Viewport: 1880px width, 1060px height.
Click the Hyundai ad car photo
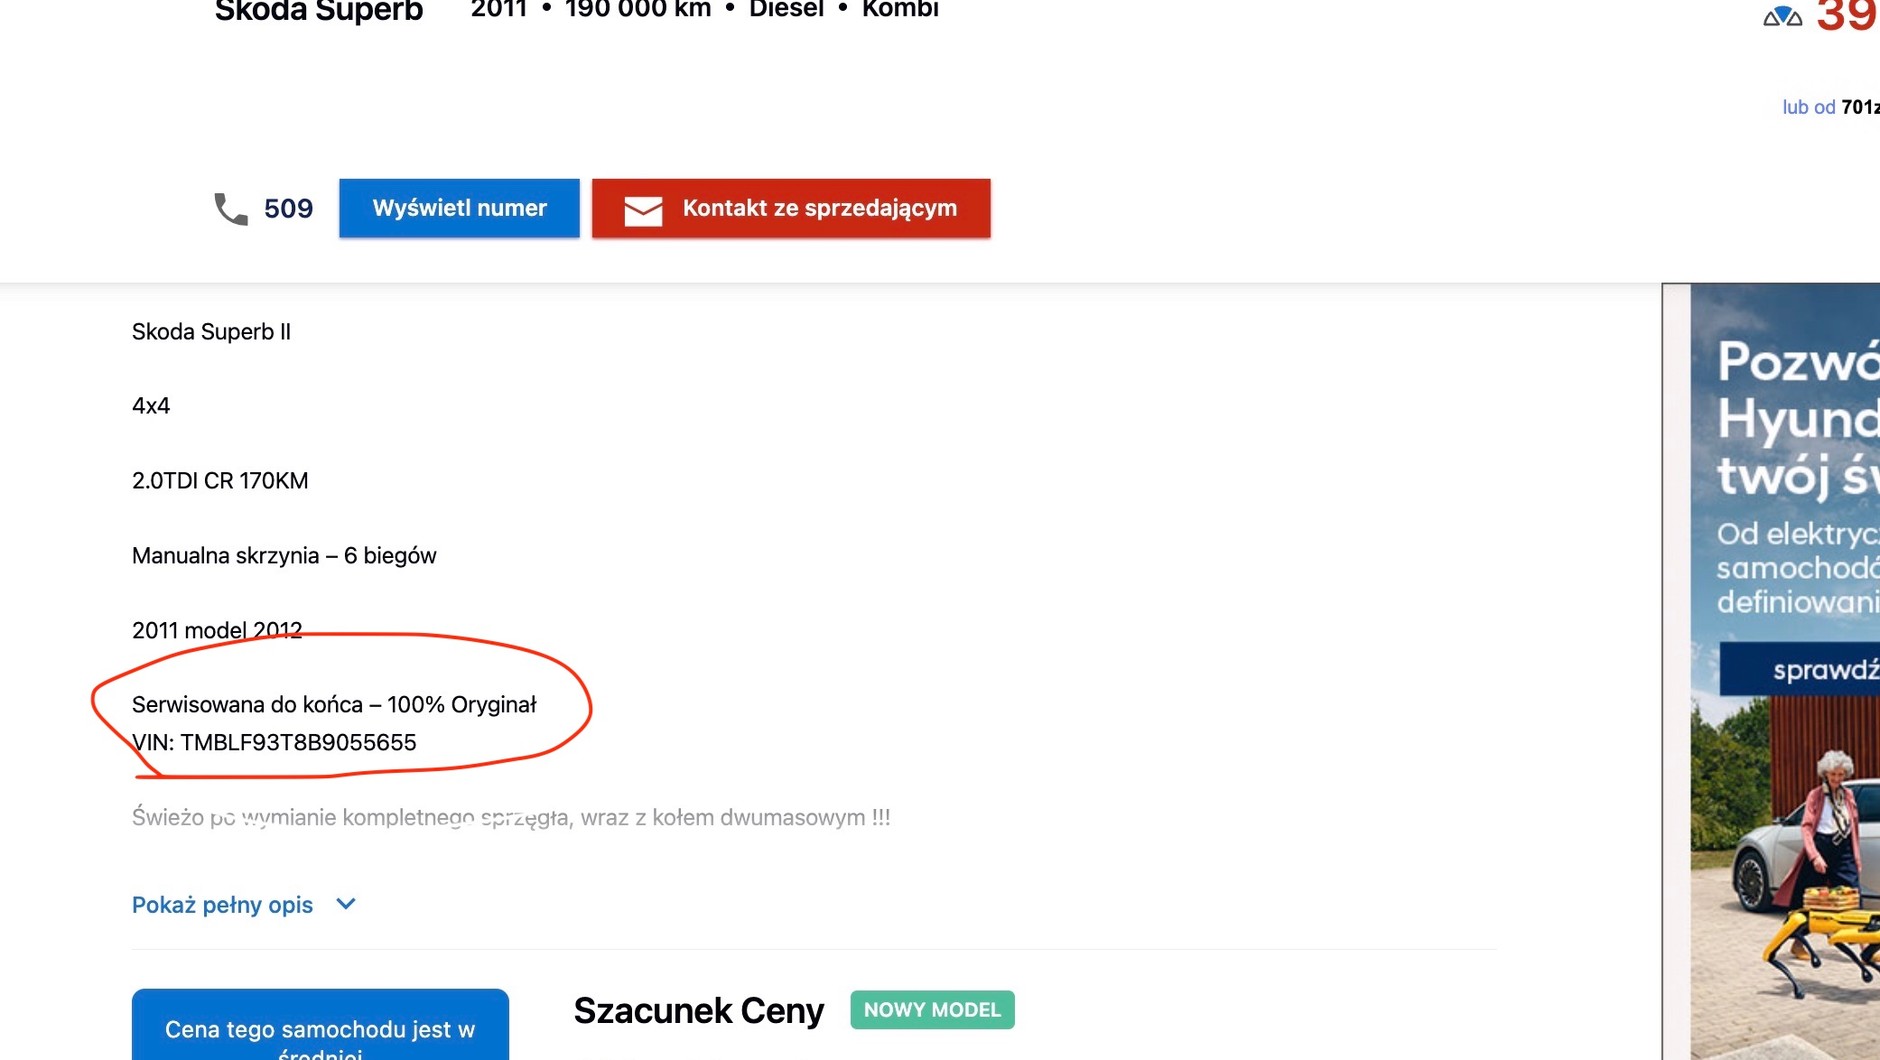pos(1785,878)
